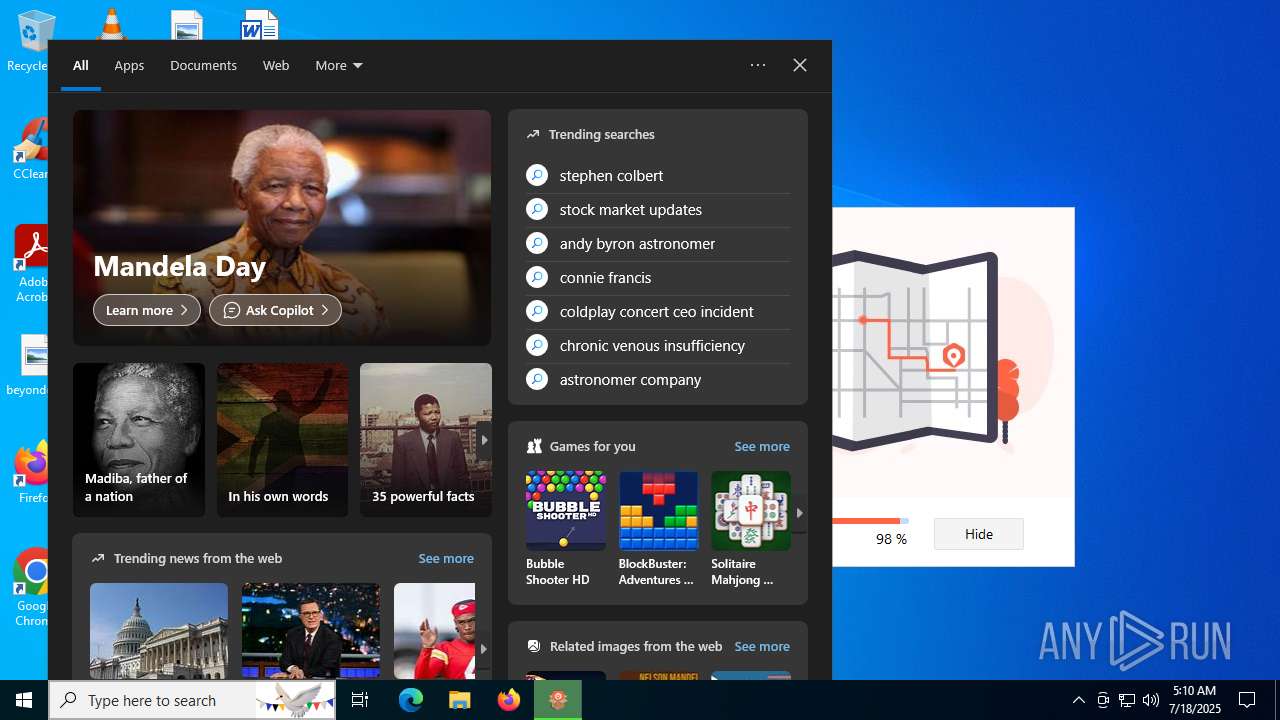
Task: Click the Mandela Day hero image
Action: point(282,228)
